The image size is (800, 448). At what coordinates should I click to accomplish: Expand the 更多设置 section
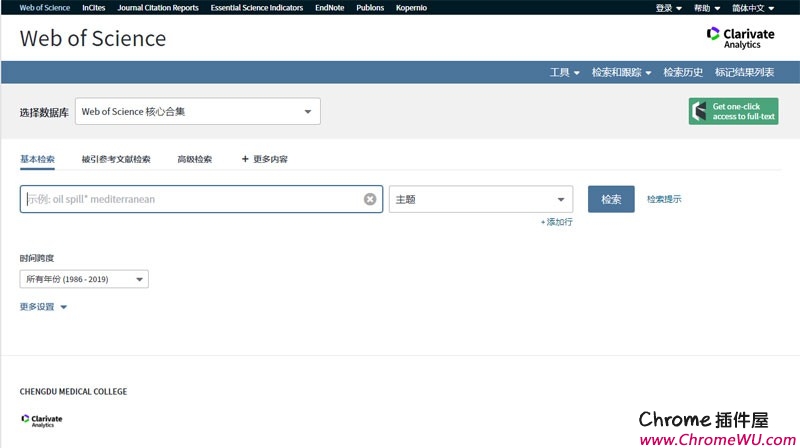coord(43,307)
